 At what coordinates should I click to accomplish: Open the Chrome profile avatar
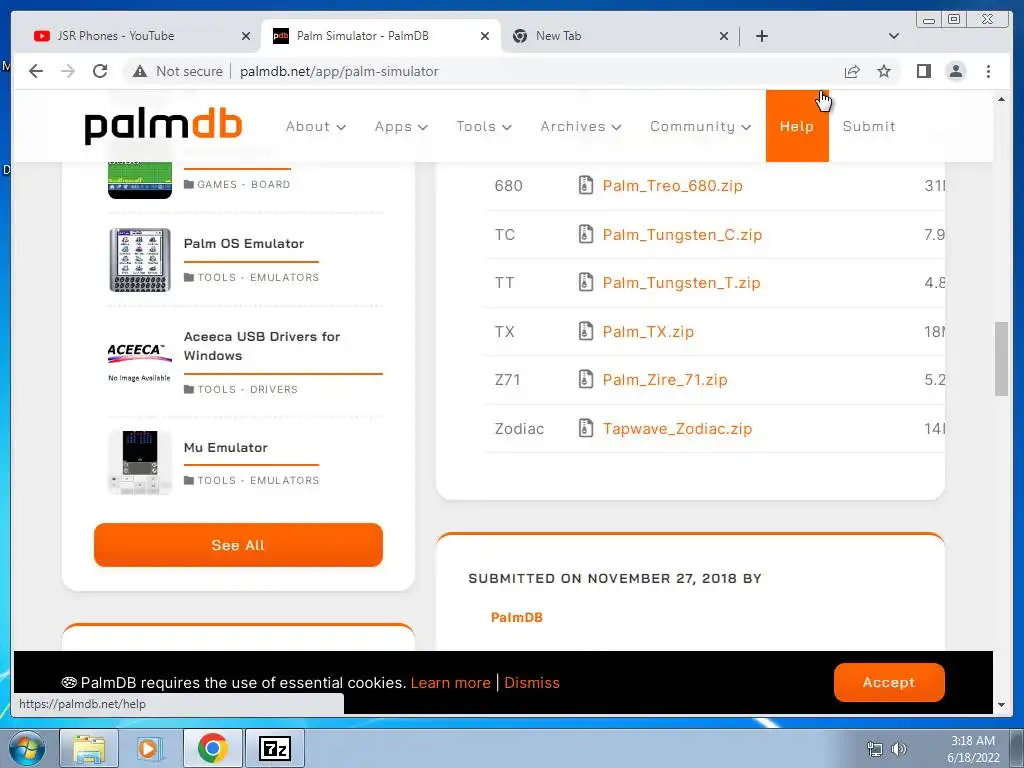point(955,71)
